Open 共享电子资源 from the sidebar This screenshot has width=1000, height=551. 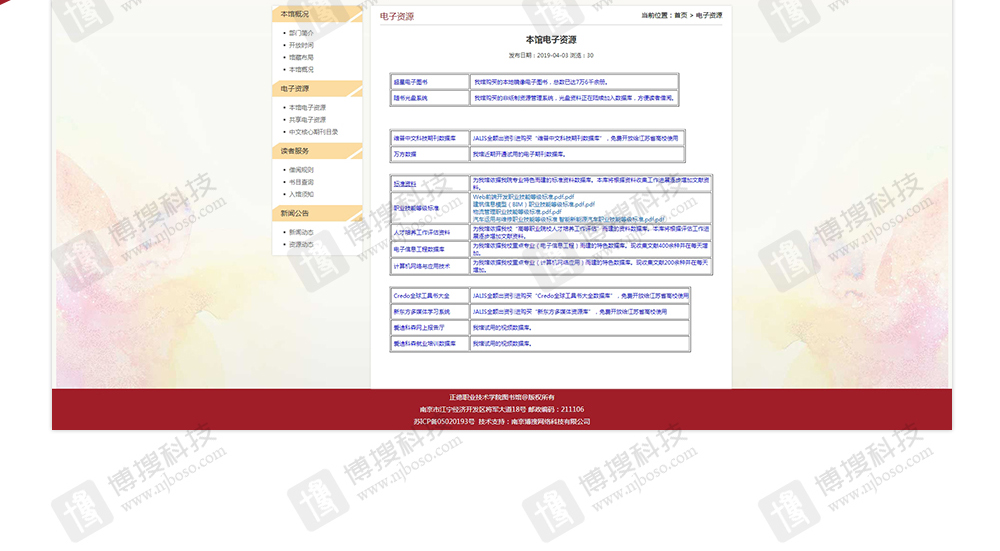[307, 119]
